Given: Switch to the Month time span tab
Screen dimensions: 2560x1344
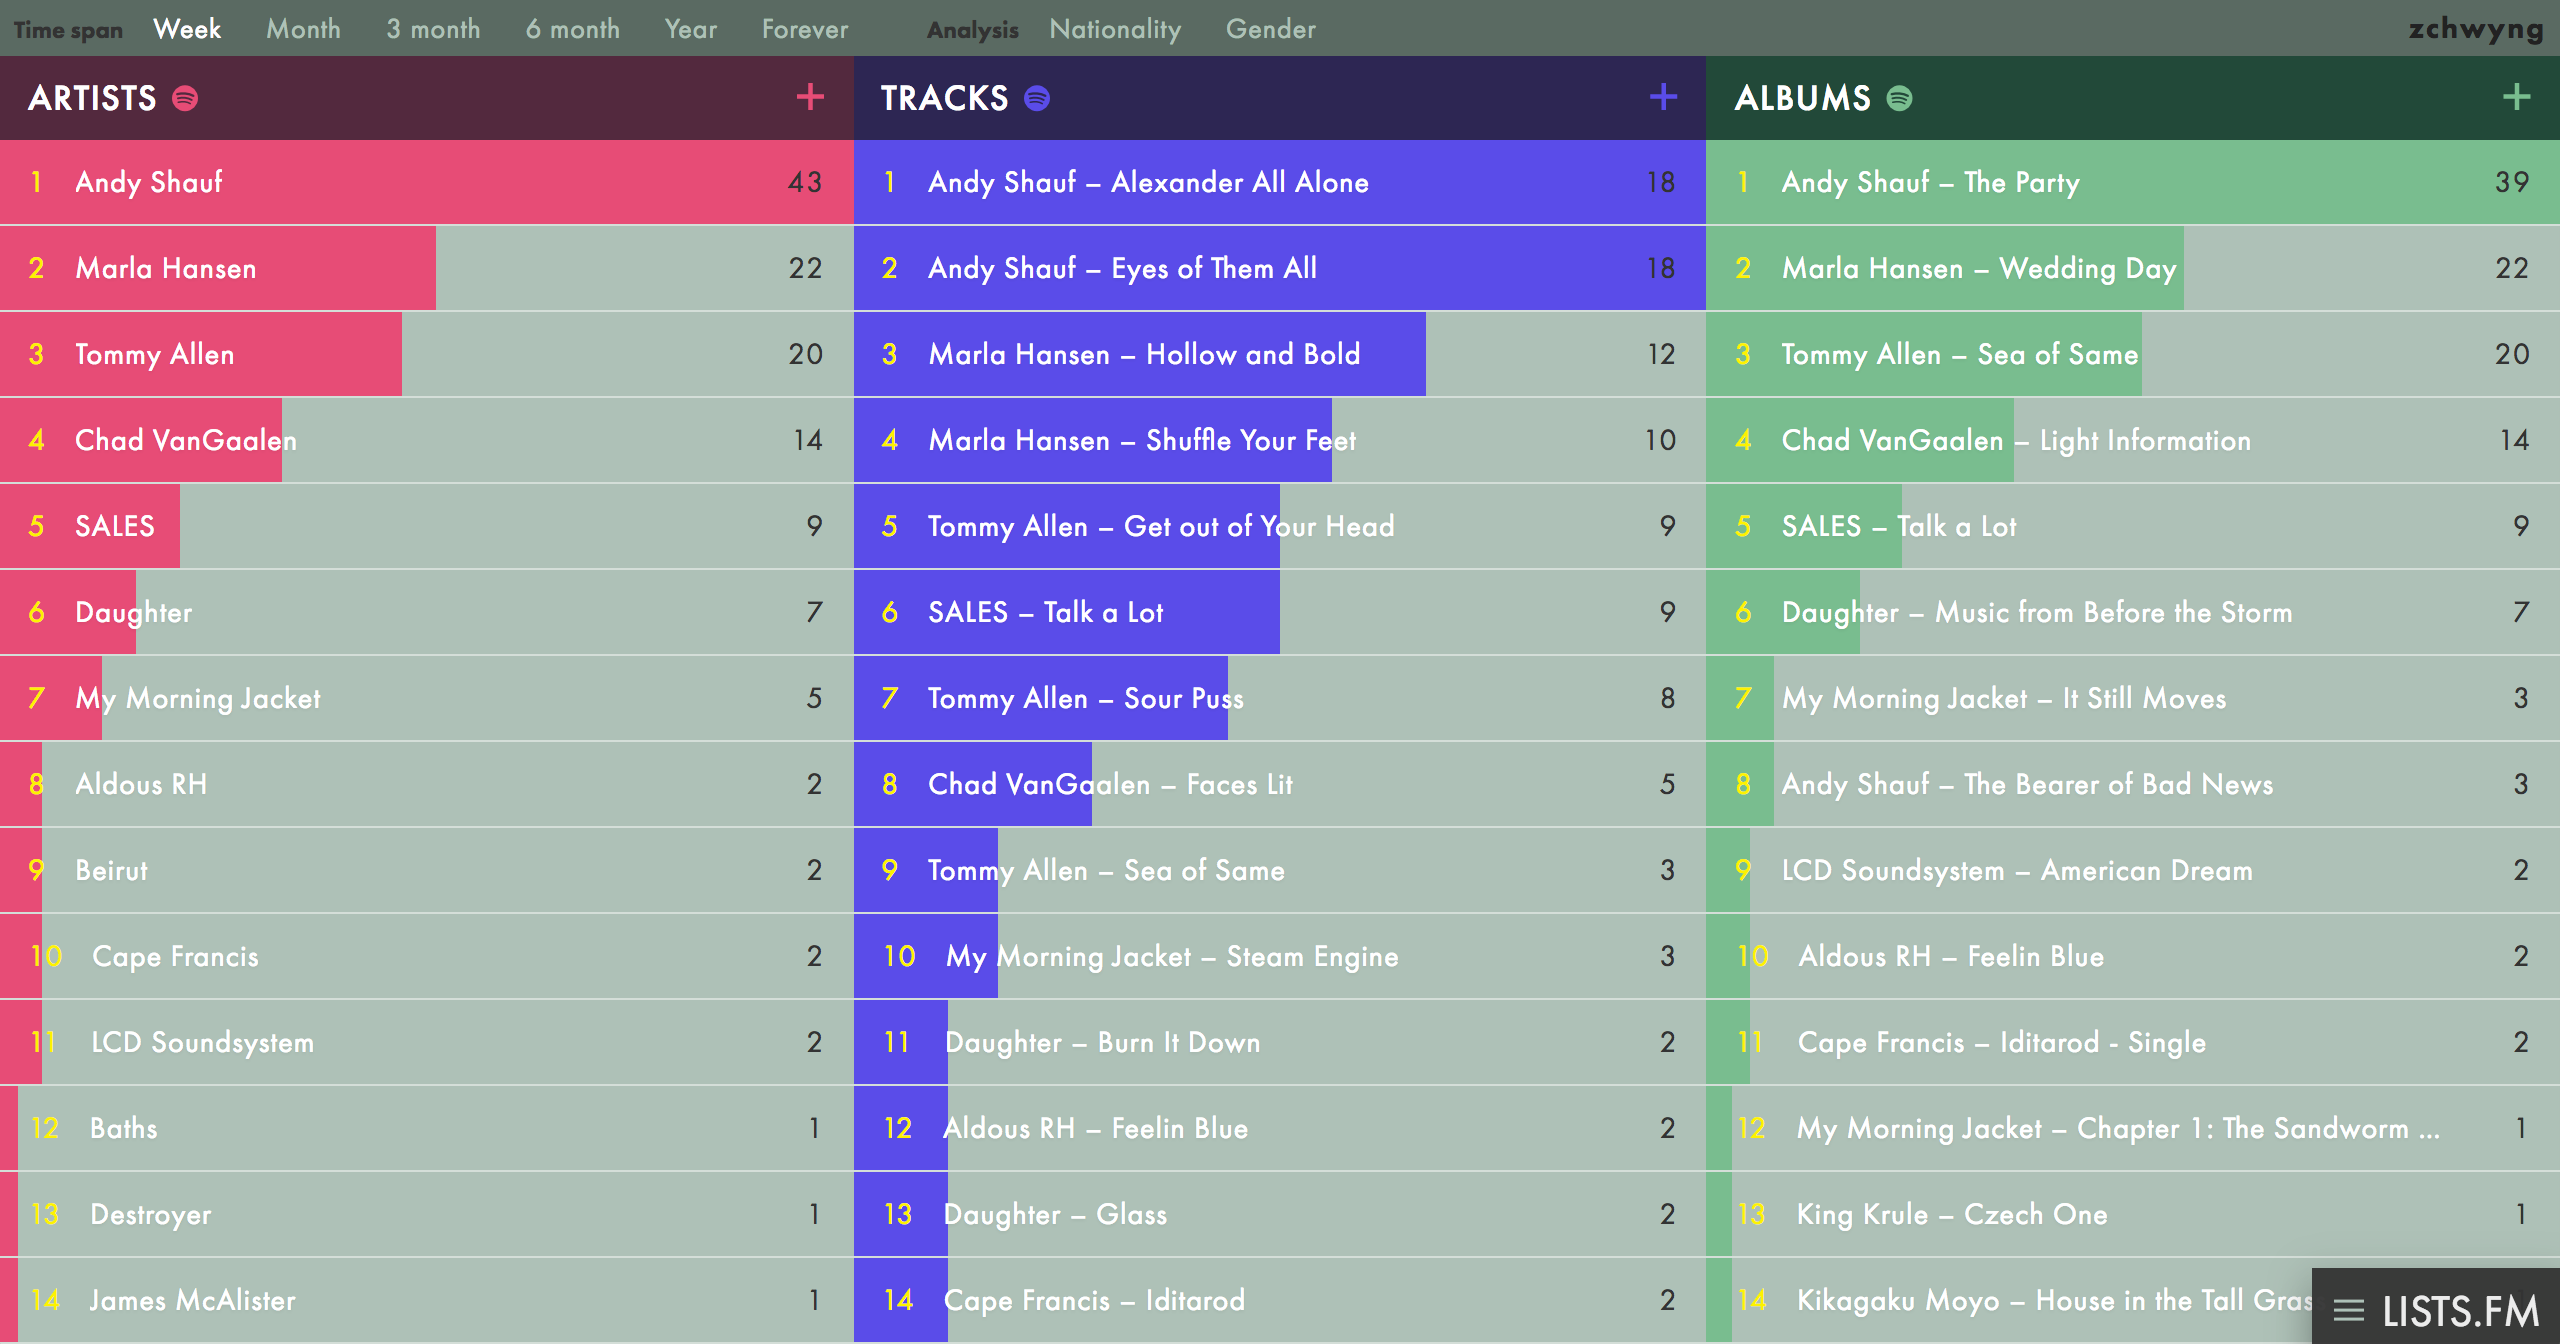Looking at the screenshot, I should pos(303,29).
